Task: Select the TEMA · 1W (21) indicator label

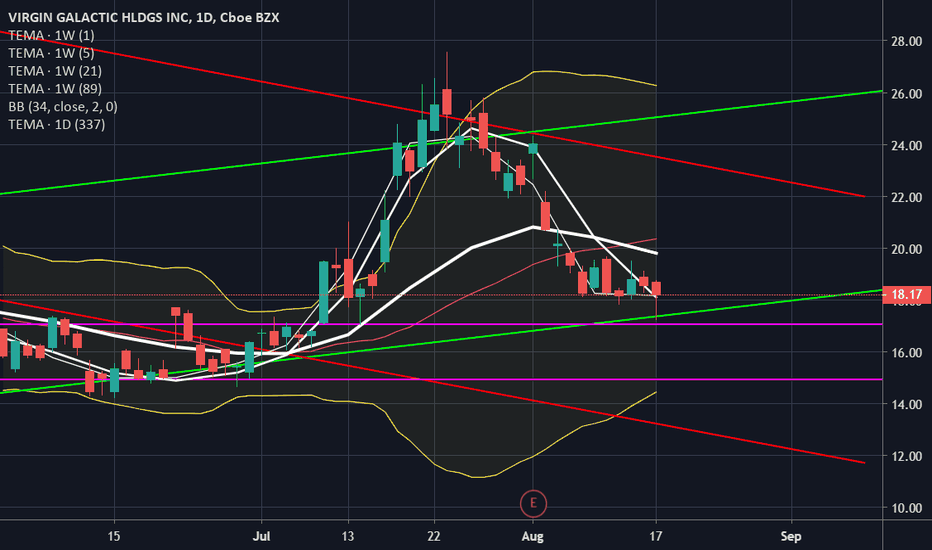Action: click(55, 71)
